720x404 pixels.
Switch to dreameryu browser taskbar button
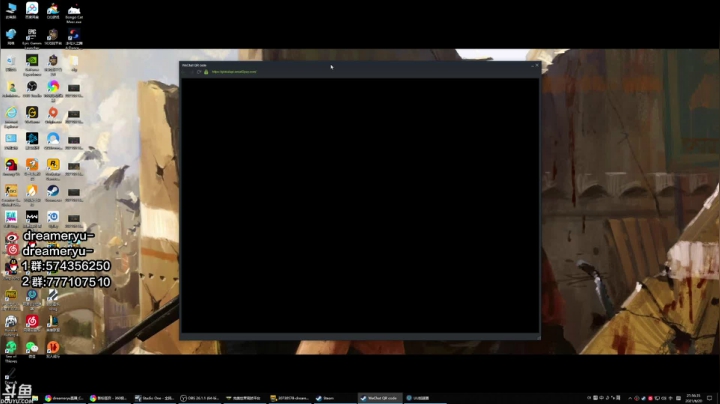click(64, 398)
